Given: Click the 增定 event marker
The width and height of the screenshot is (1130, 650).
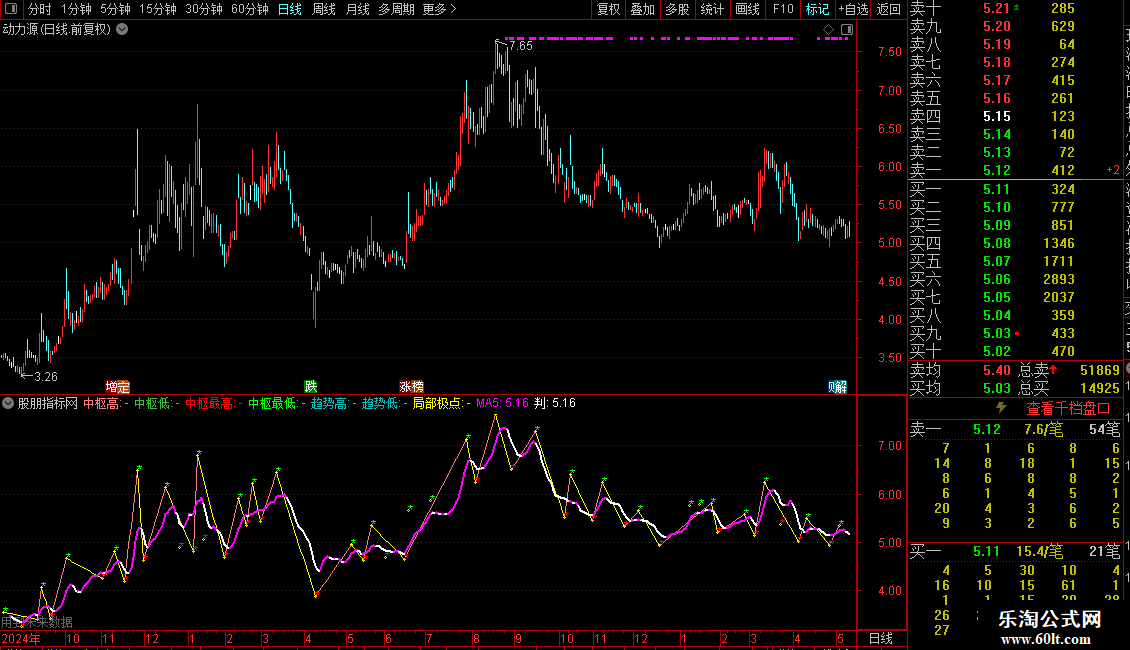Looking at the screenshot, I should click(x=117, y=387).
